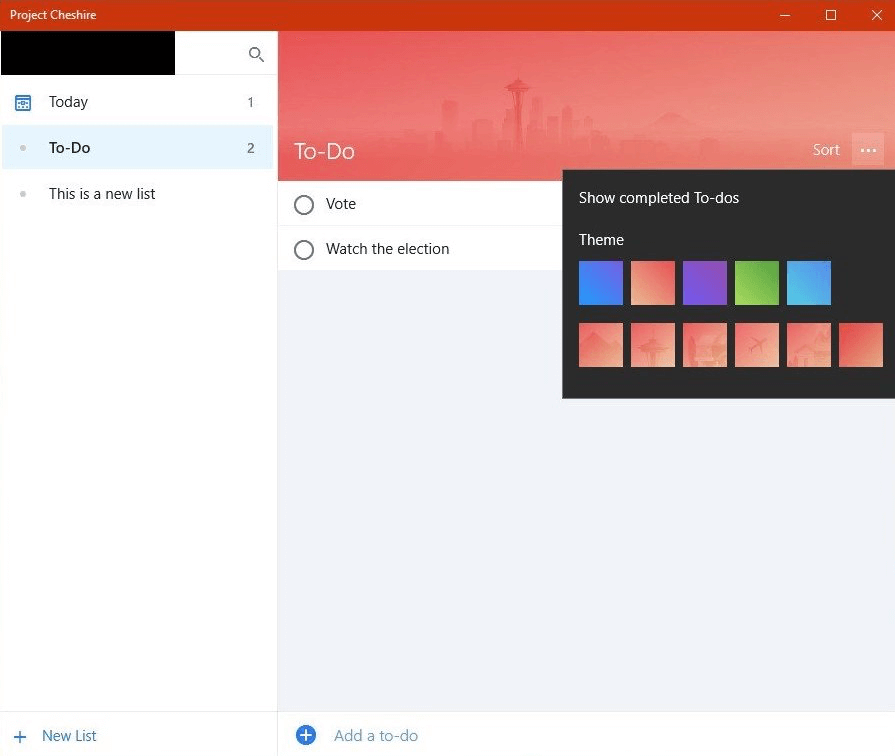Mark the Vote to-do as complete
This screenshot has height=756, width=895.
304,204
